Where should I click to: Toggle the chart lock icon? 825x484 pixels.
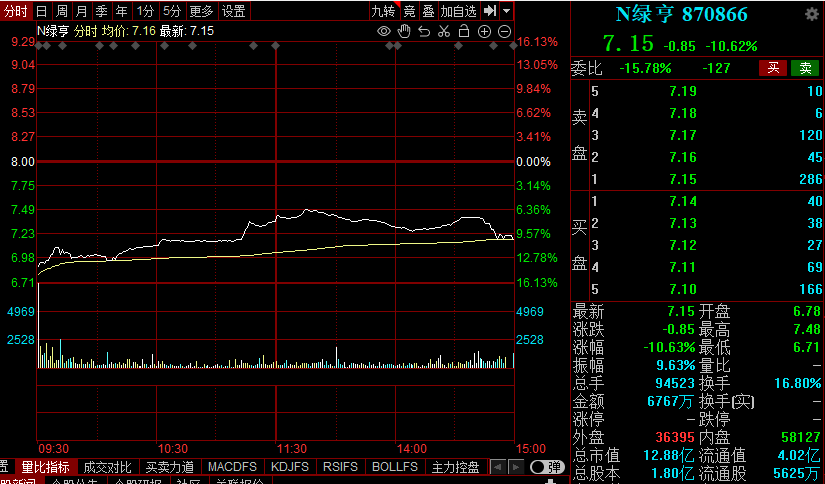(x=464, y=32)
